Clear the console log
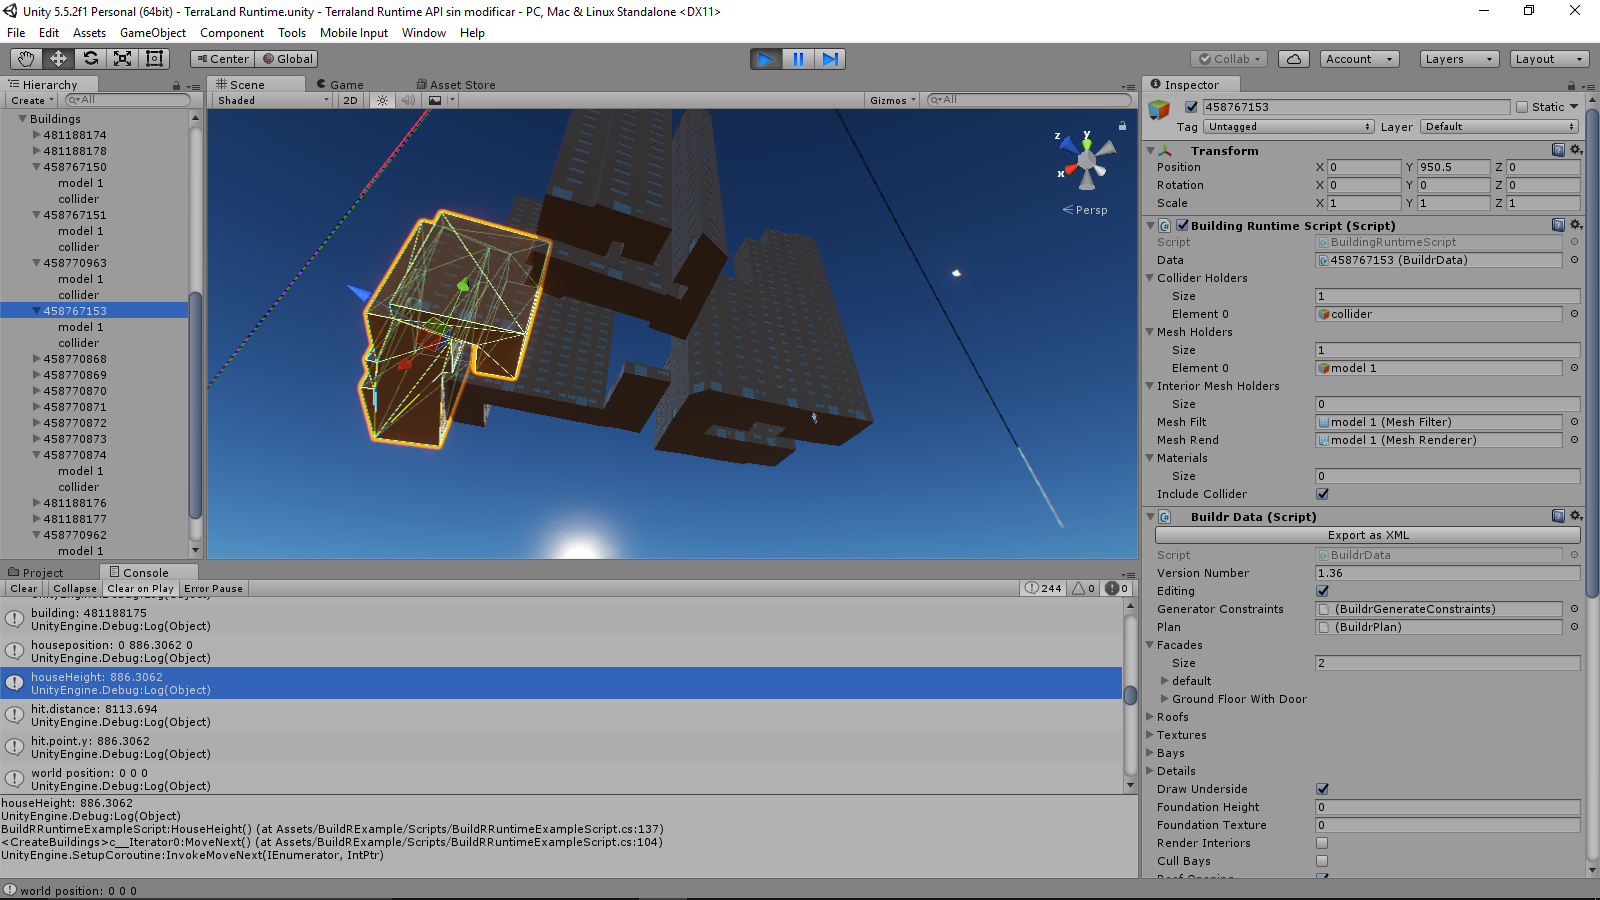 (24, 589)
